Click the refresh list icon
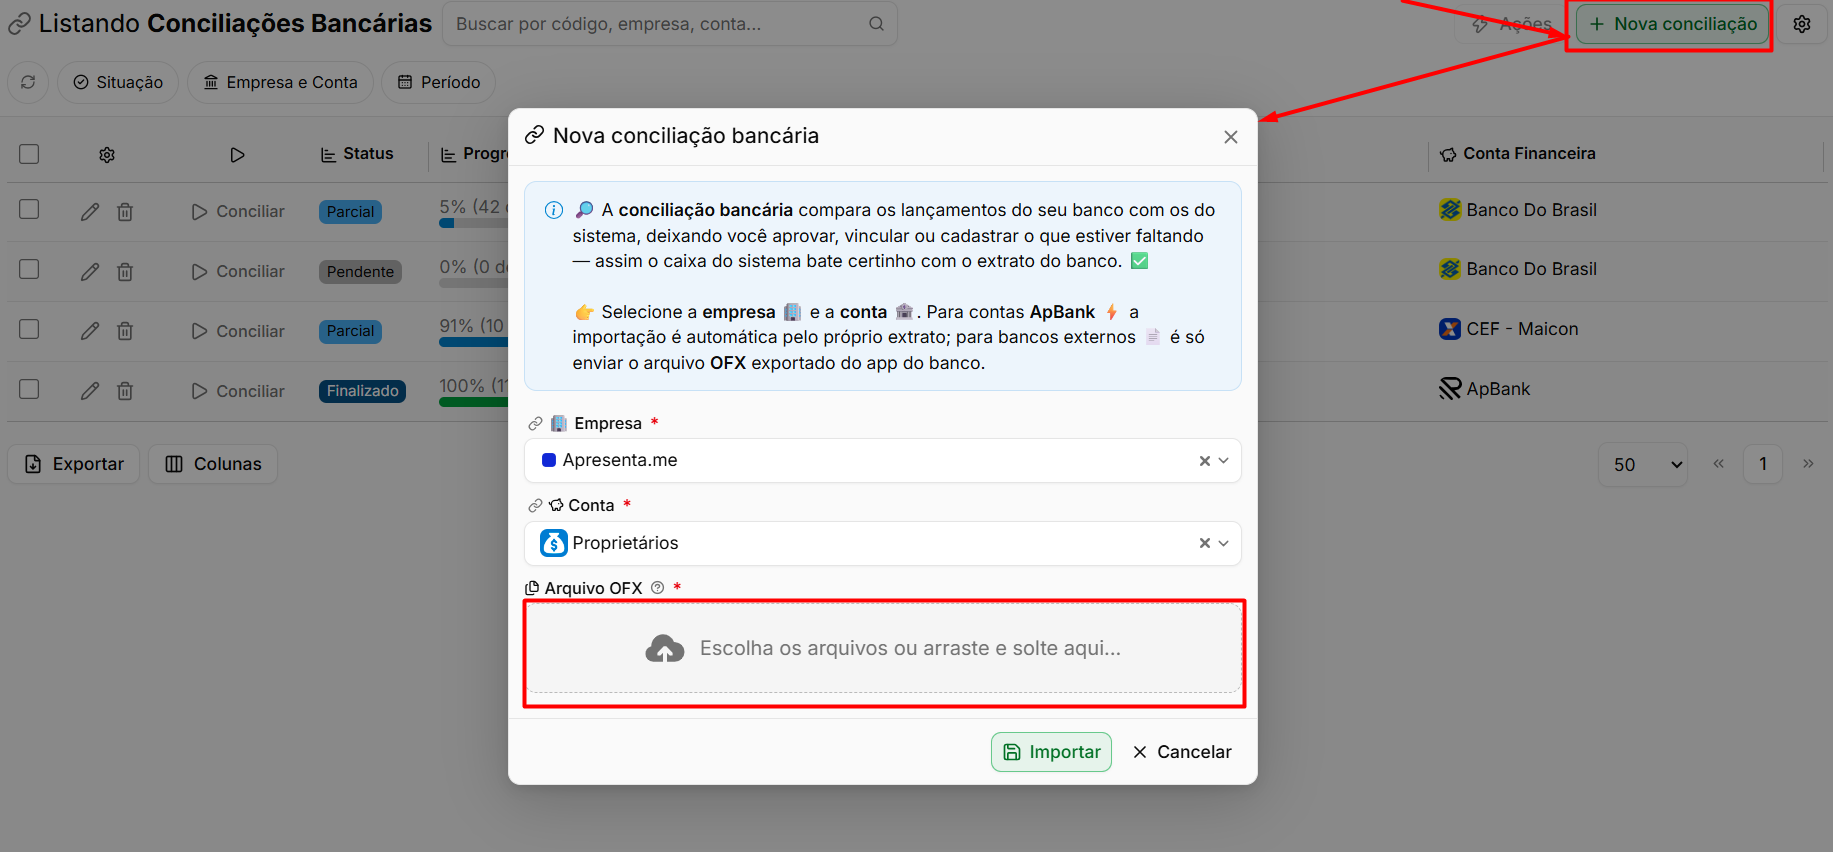 (x=28, y=82)
